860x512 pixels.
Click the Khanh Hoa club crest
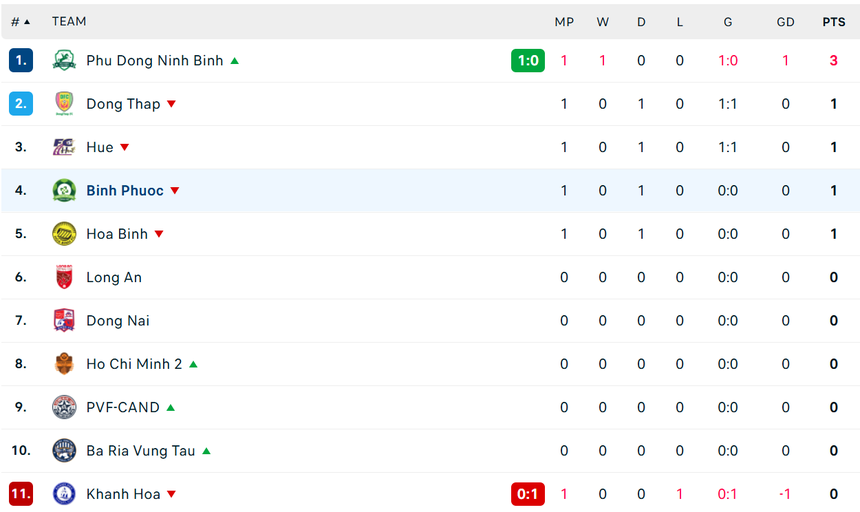tap(64, 494)
